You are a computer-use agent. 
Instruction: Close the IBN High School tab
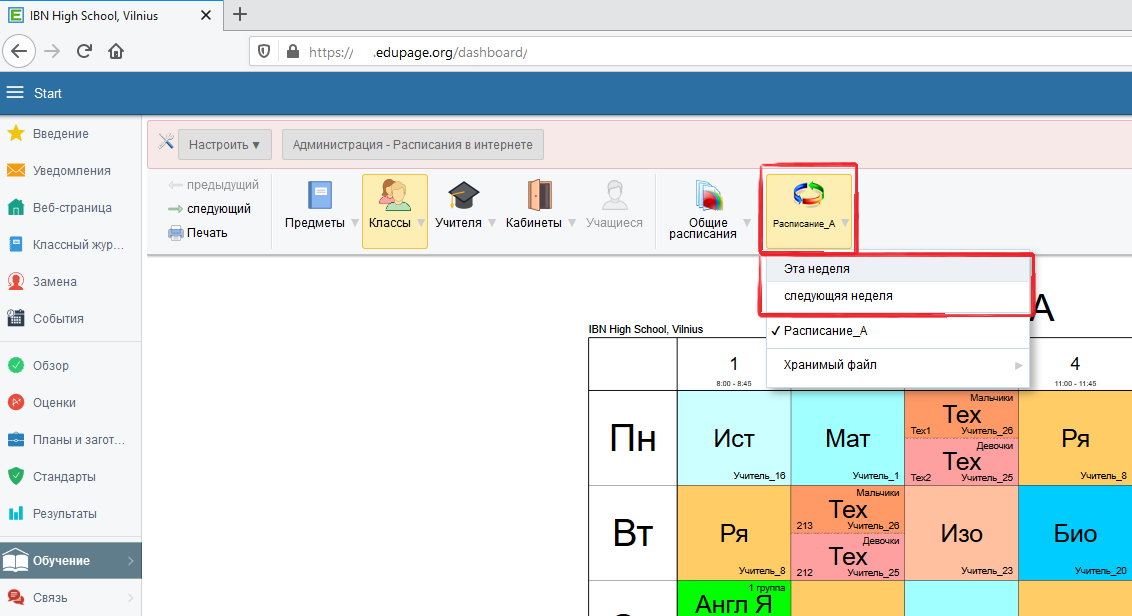click(206, 15)
